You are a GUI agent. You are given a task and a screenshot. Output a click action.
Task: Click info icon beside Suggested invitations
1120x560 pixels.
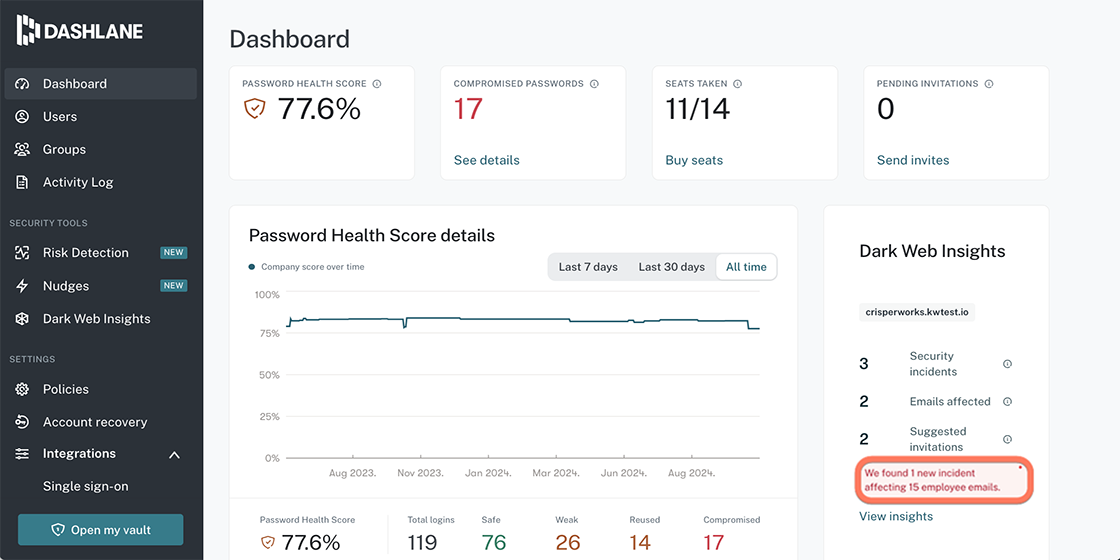pyautogui.click(x=1007, y=439)
